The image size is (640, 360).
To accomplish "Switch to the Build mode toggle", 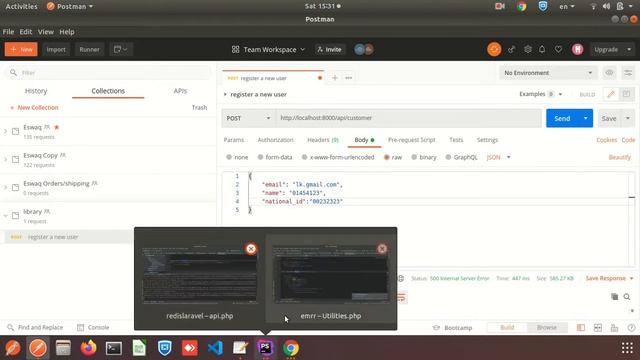I will [x=507, y=327].
